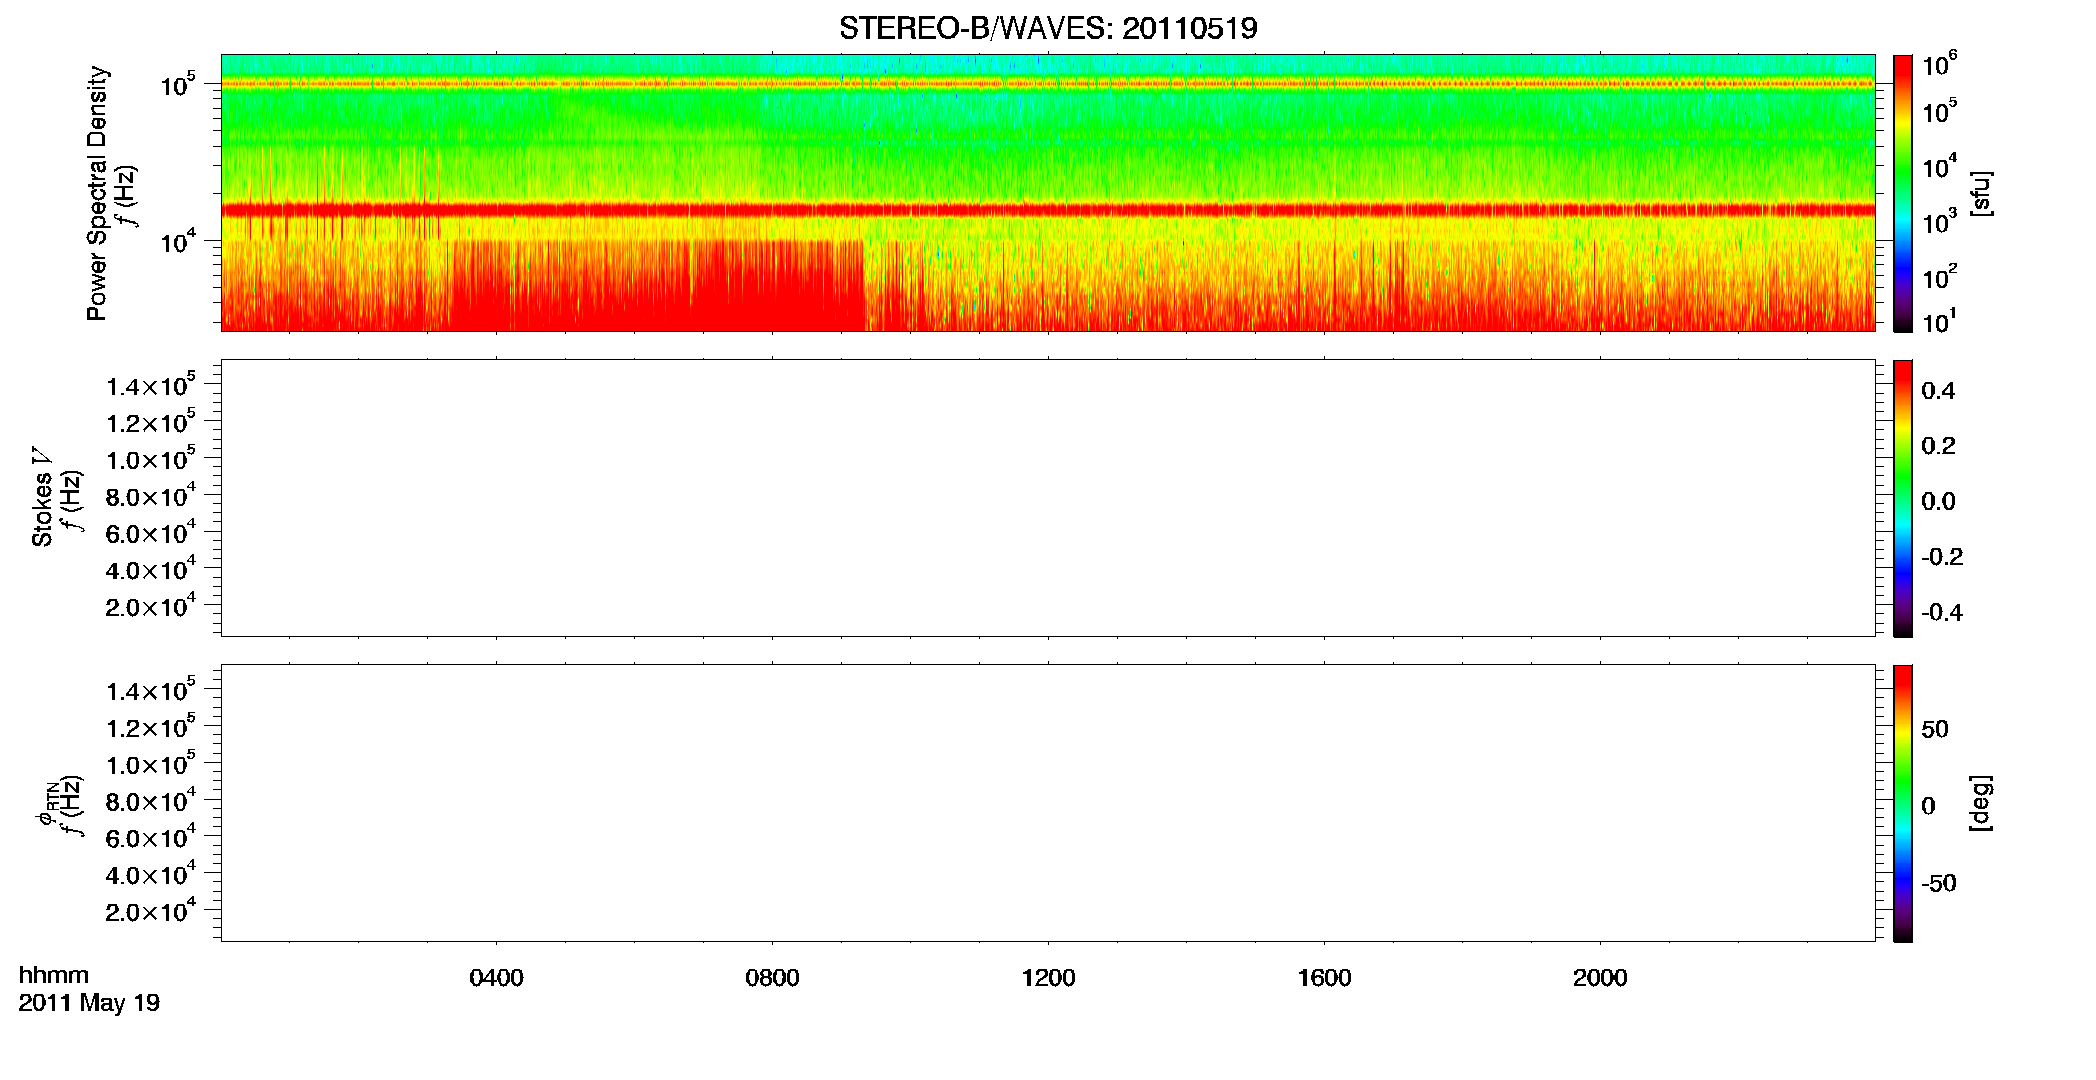This screenshot has width=2096, height=1080.
Task: Click the 2000 time axis label
Action: point(1600,978)
